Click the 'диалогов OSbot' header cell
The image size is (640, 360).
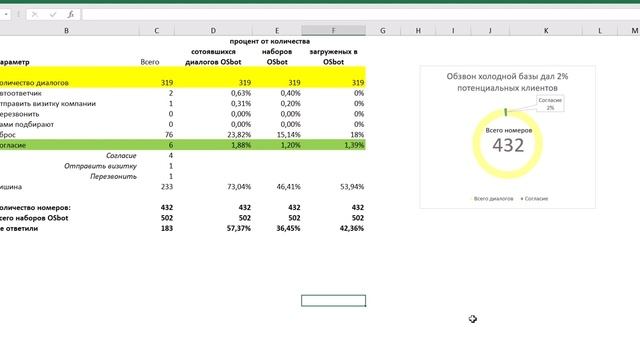(x=213, y=62)
